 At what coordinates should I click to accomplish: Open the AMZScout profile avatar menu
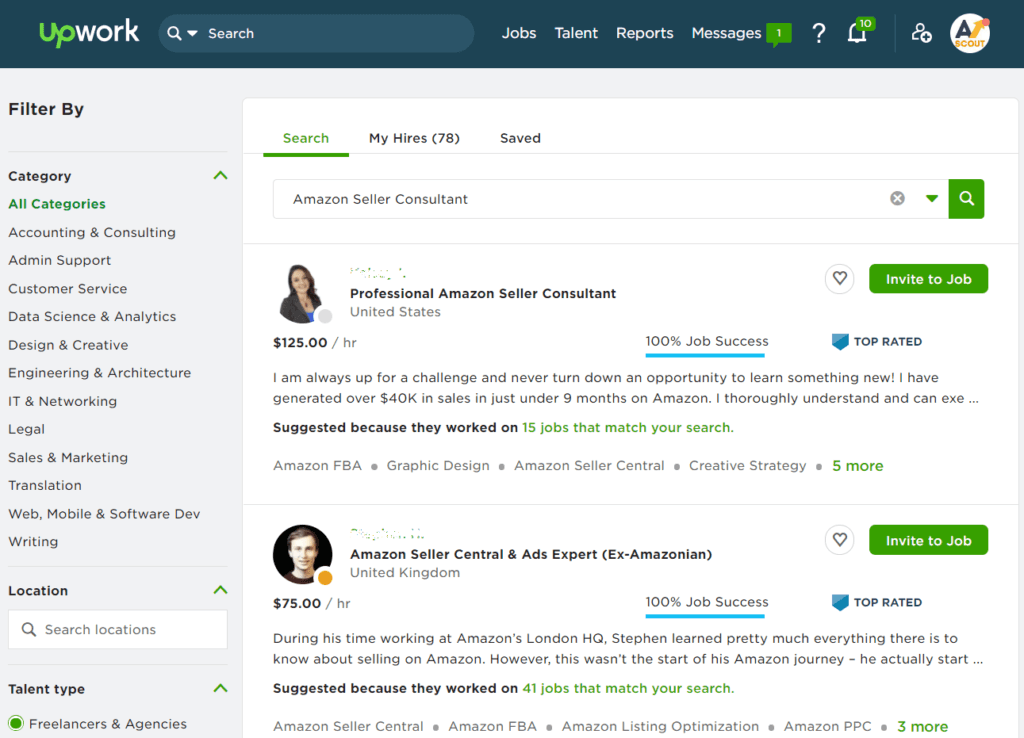pyautogui.click(x=970, y=33)
